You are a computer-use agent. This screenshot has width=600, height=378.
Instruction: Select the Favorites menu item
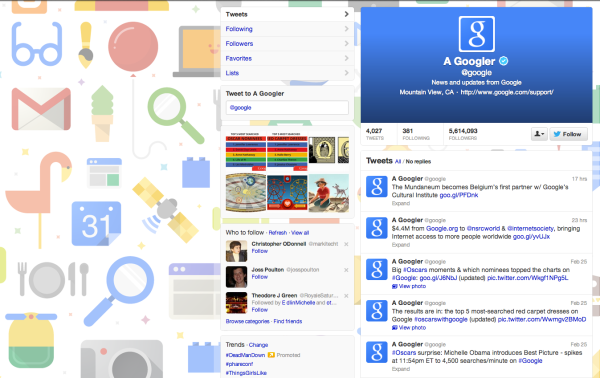[x=287, y=59]
